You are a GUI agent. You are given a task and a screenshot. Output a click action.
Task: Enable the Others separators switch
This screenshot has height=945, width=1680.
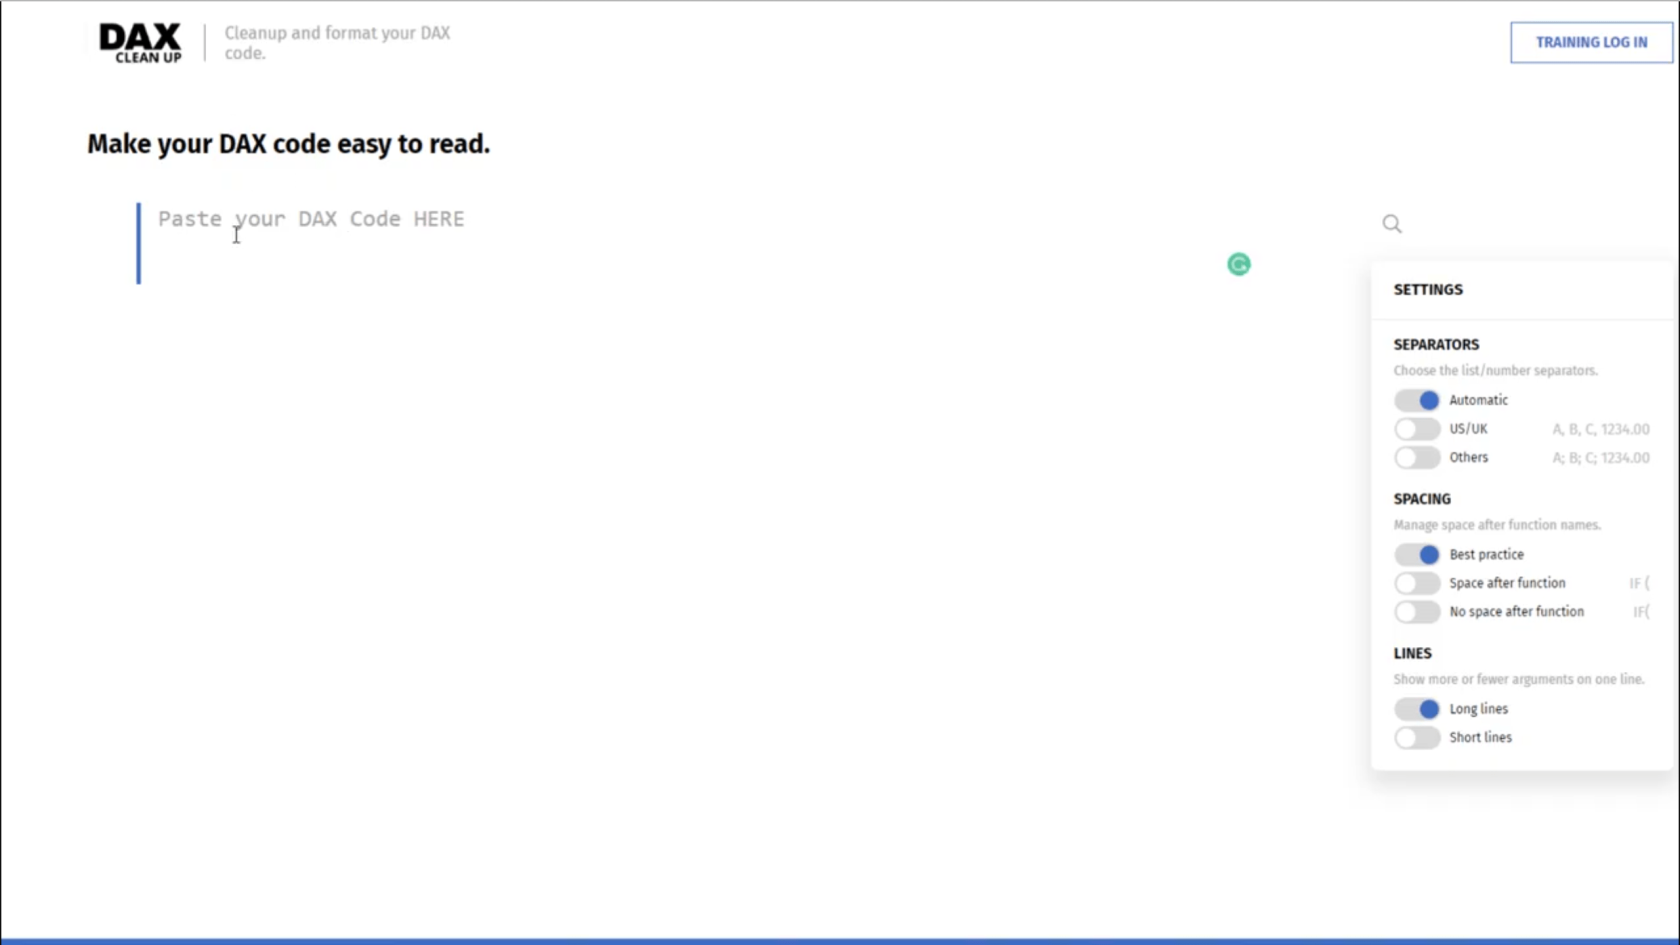[1417, 458]
